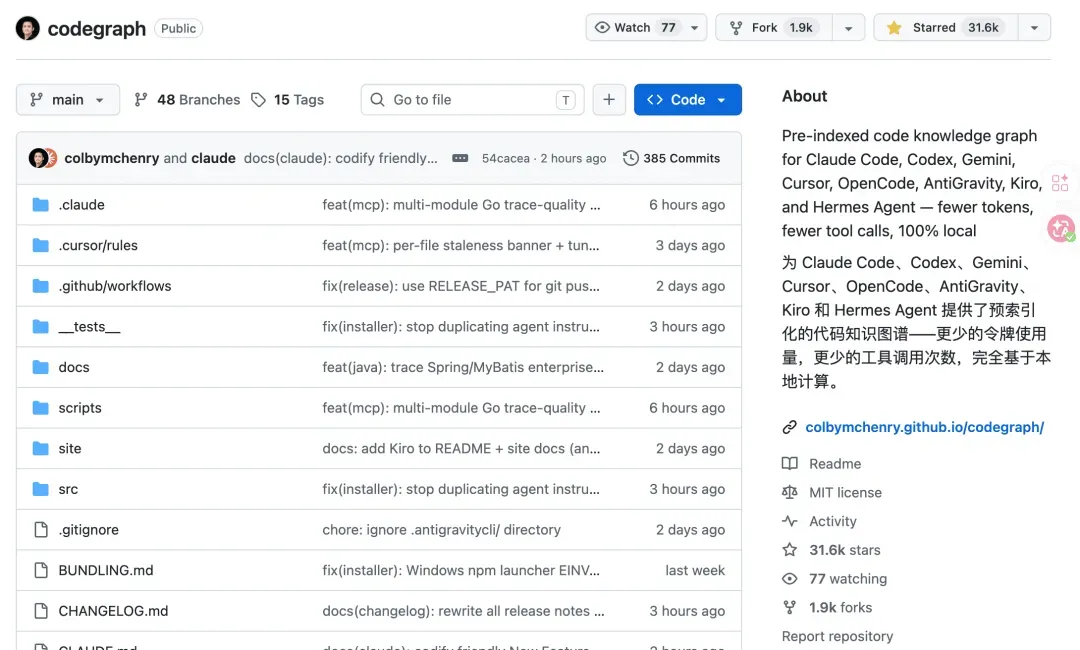Click the codegraph owner avatar
Viewport: 1080px width, 650px height.
click(x=28, y=28)
